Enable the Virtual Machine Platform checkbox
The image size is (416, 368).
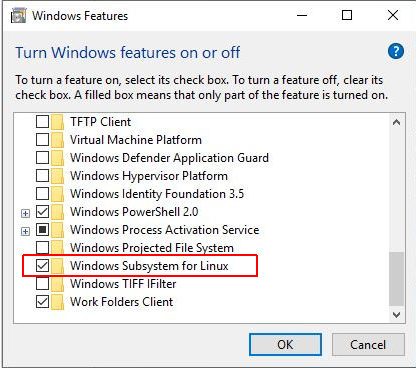pyautogui.click(x=42, y=140)
